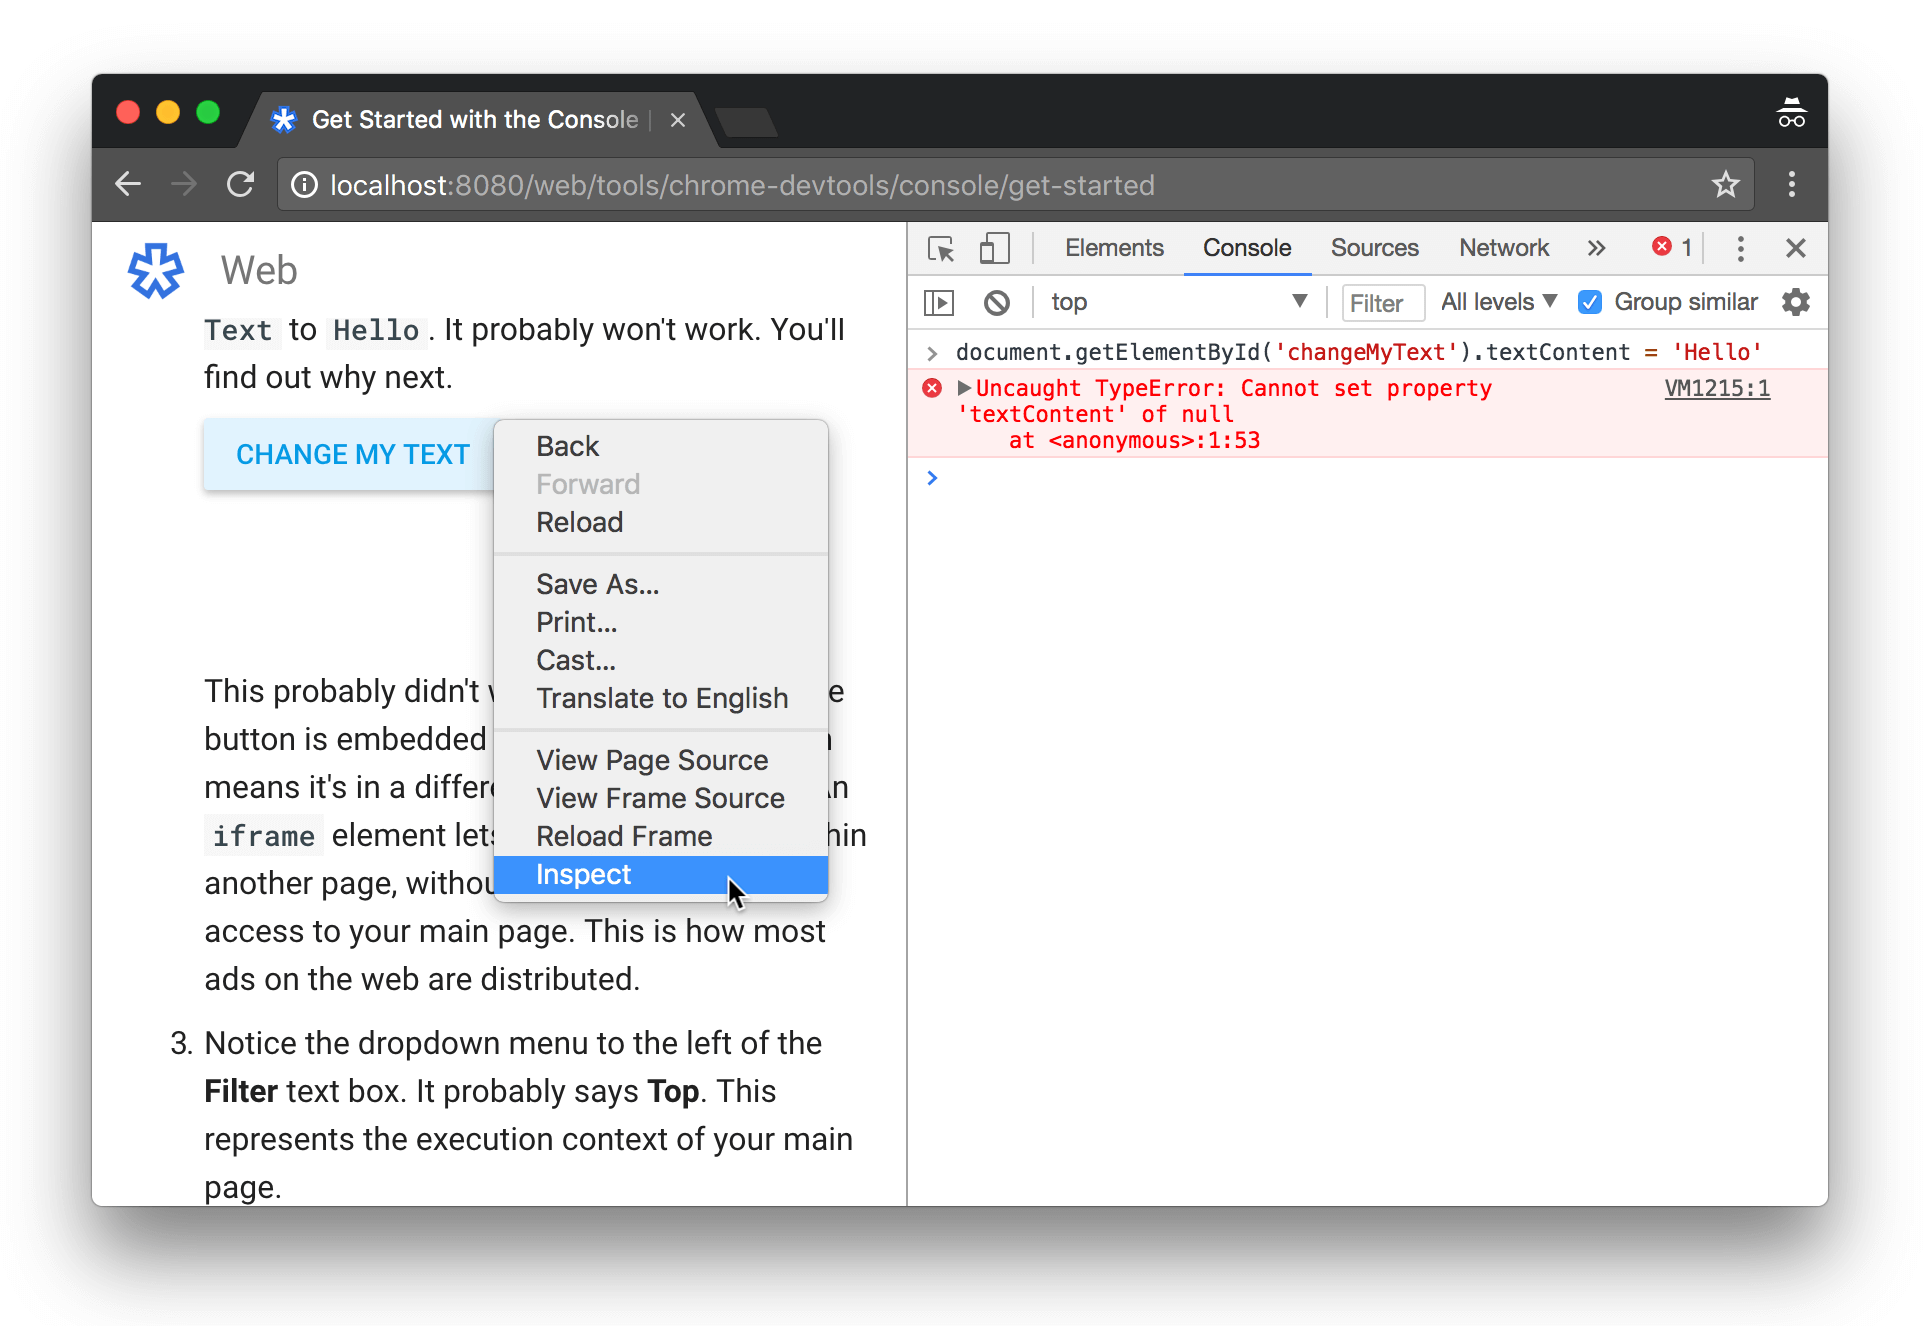Open DevTools three-dot customize menu
Screen dimensions: 1930x1326
[1740, 248]
